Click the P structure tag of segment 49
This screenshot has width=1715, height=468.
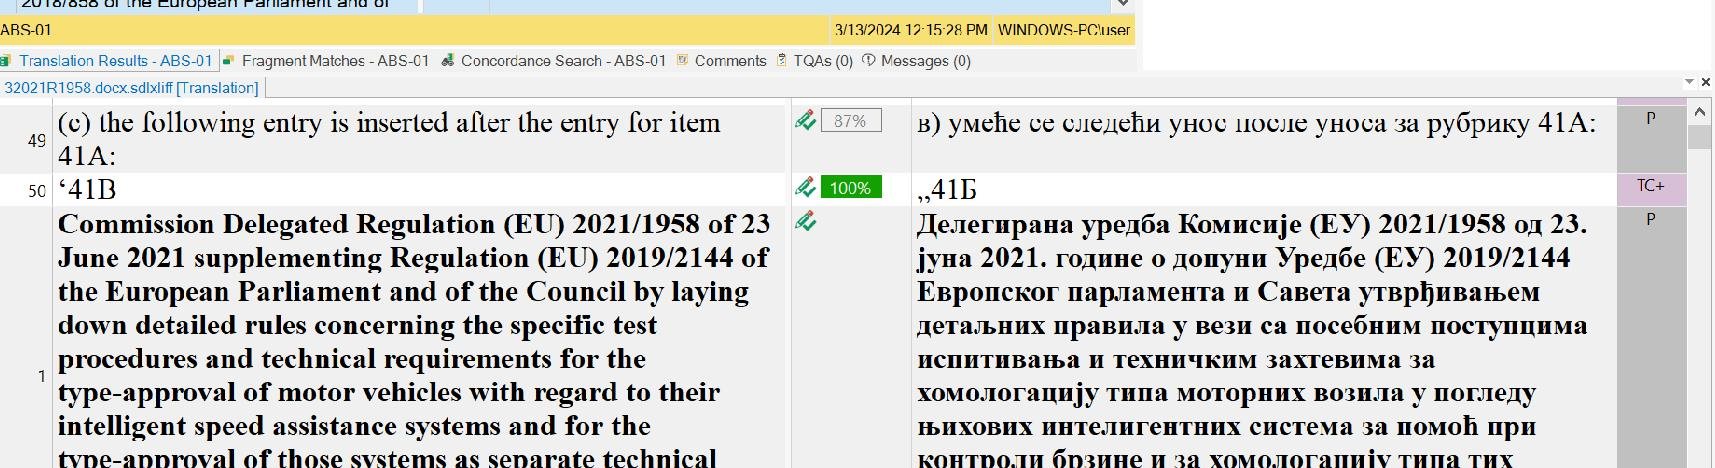tap(1650, 118)
